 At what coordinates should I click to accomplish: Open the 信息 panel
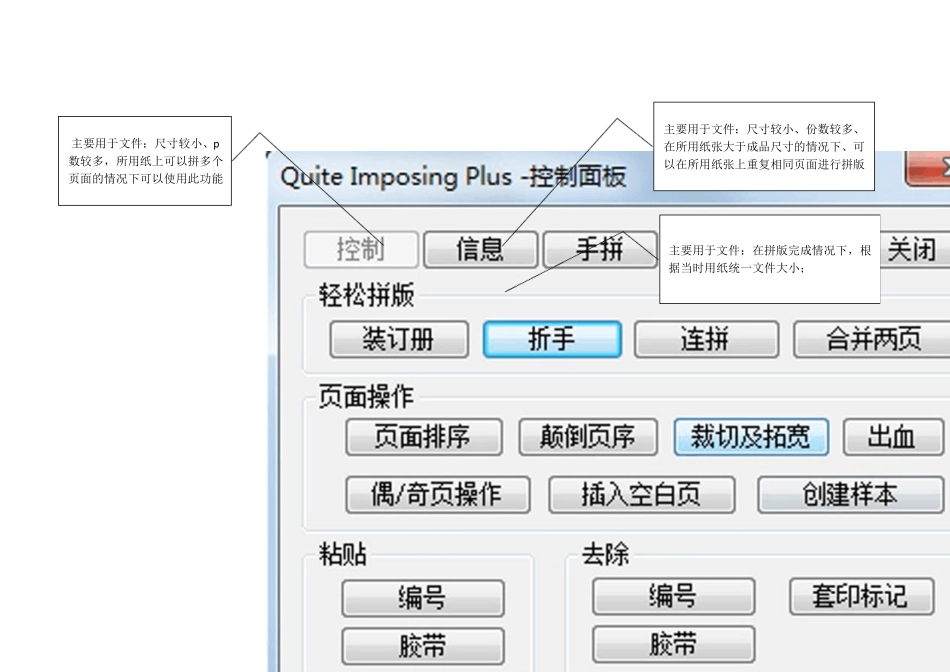point(480,249)
